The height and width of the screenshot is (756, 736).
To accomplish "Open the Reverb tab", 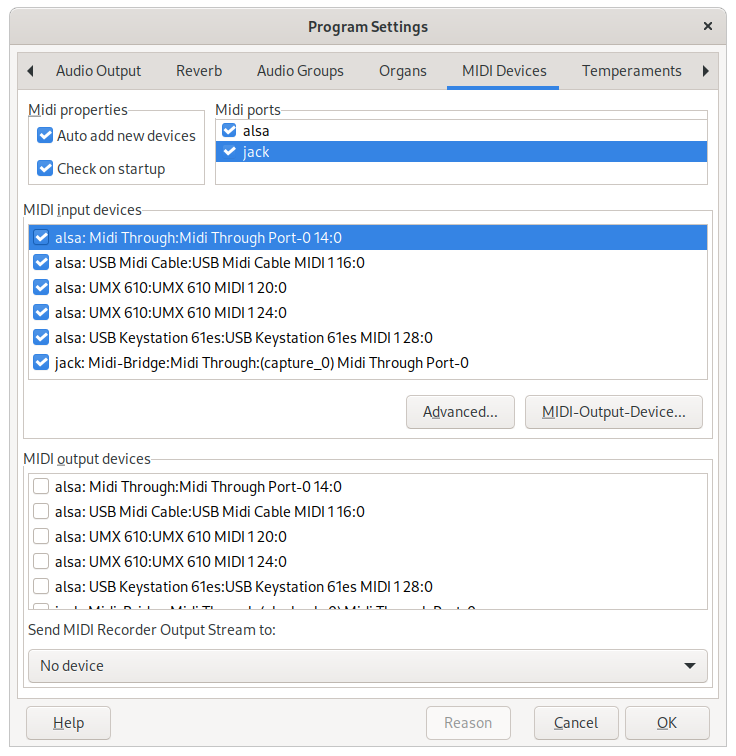I will (199, 71).
